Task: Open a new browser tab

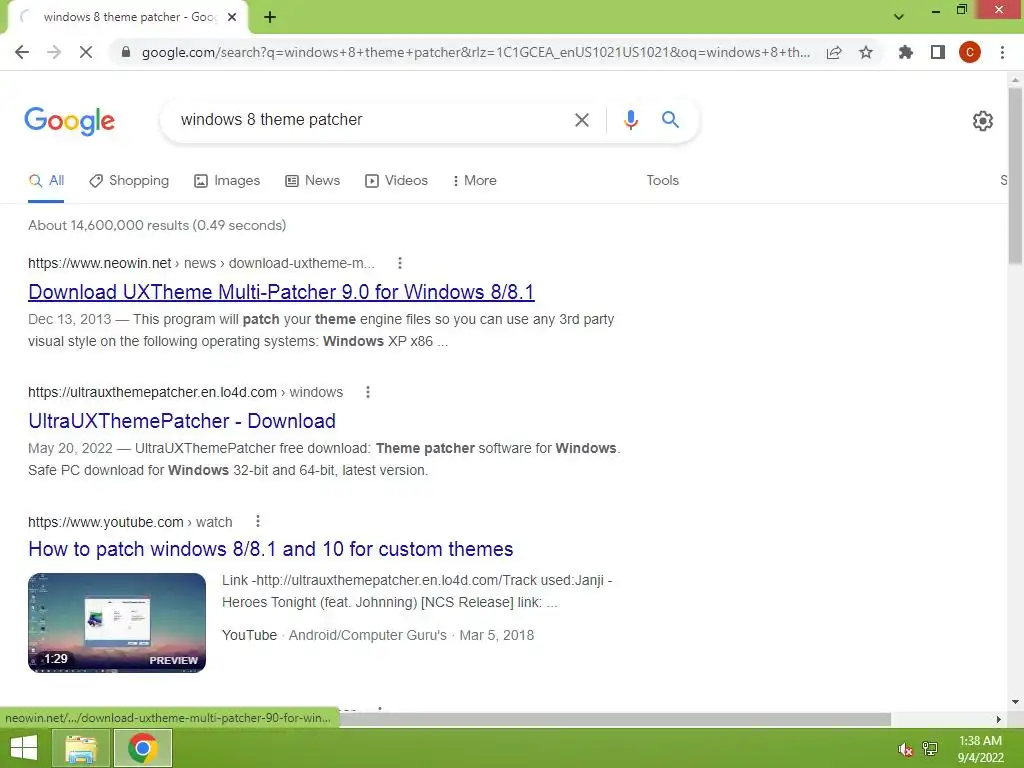Action: tap(270, 17)
